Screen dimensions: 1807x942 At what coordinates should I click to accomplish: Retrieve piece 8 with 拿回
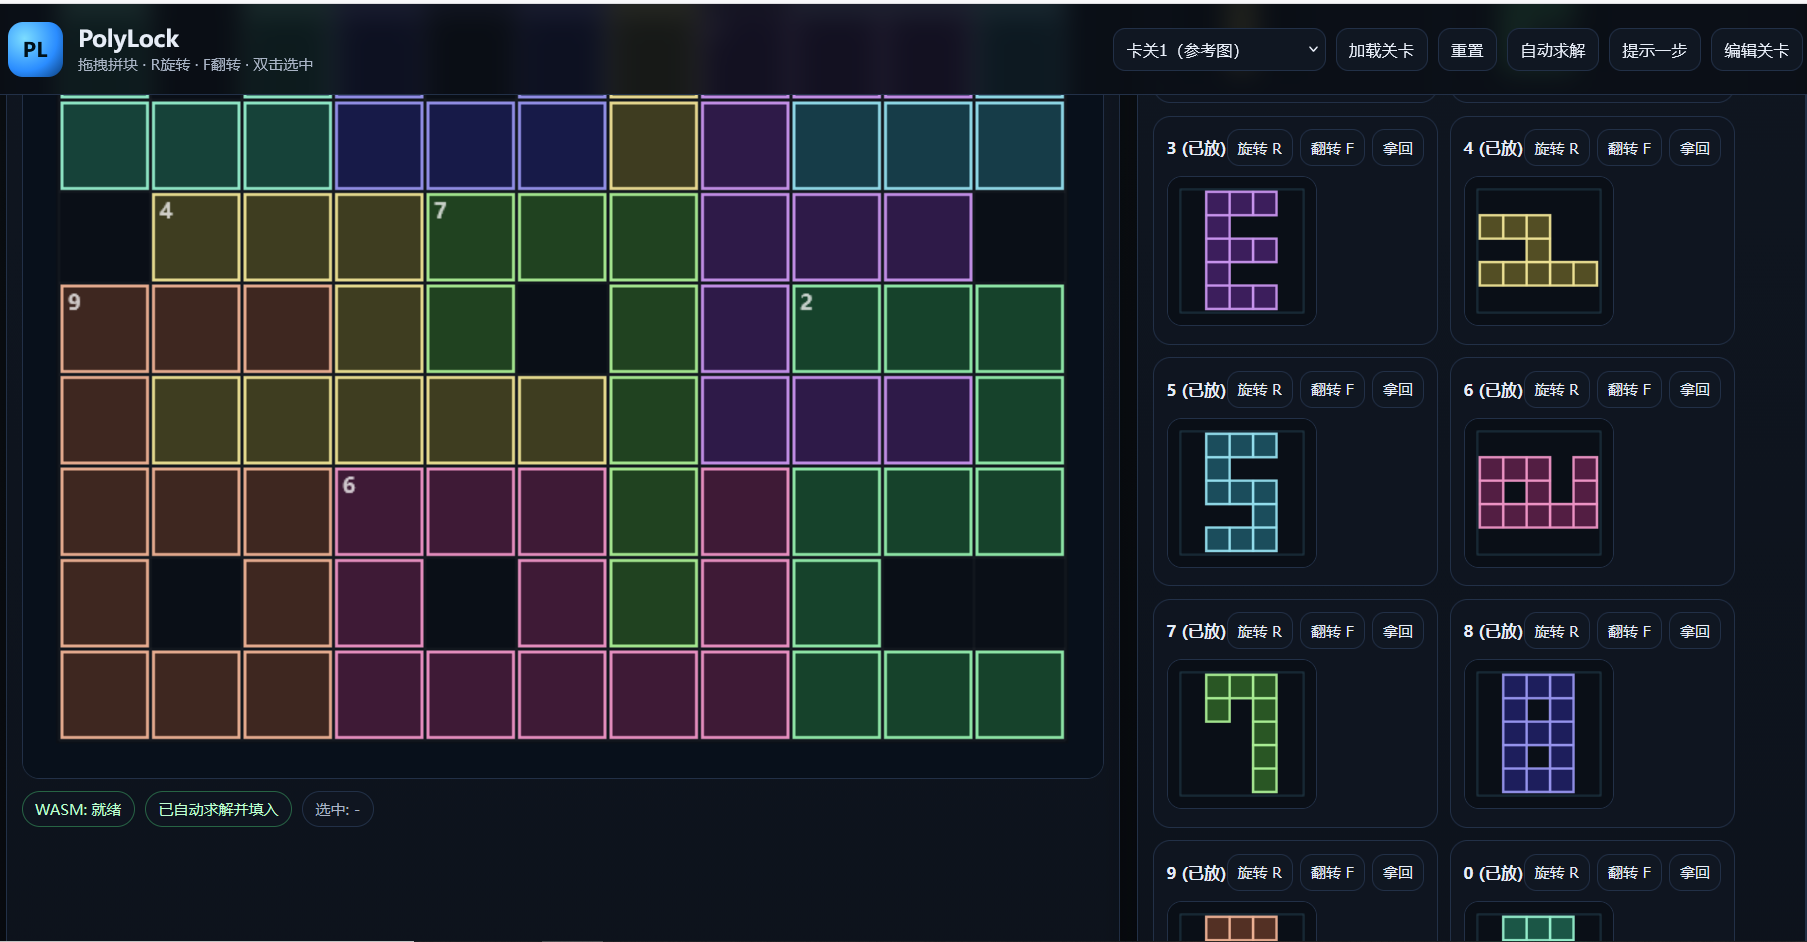click(1693, 630)
